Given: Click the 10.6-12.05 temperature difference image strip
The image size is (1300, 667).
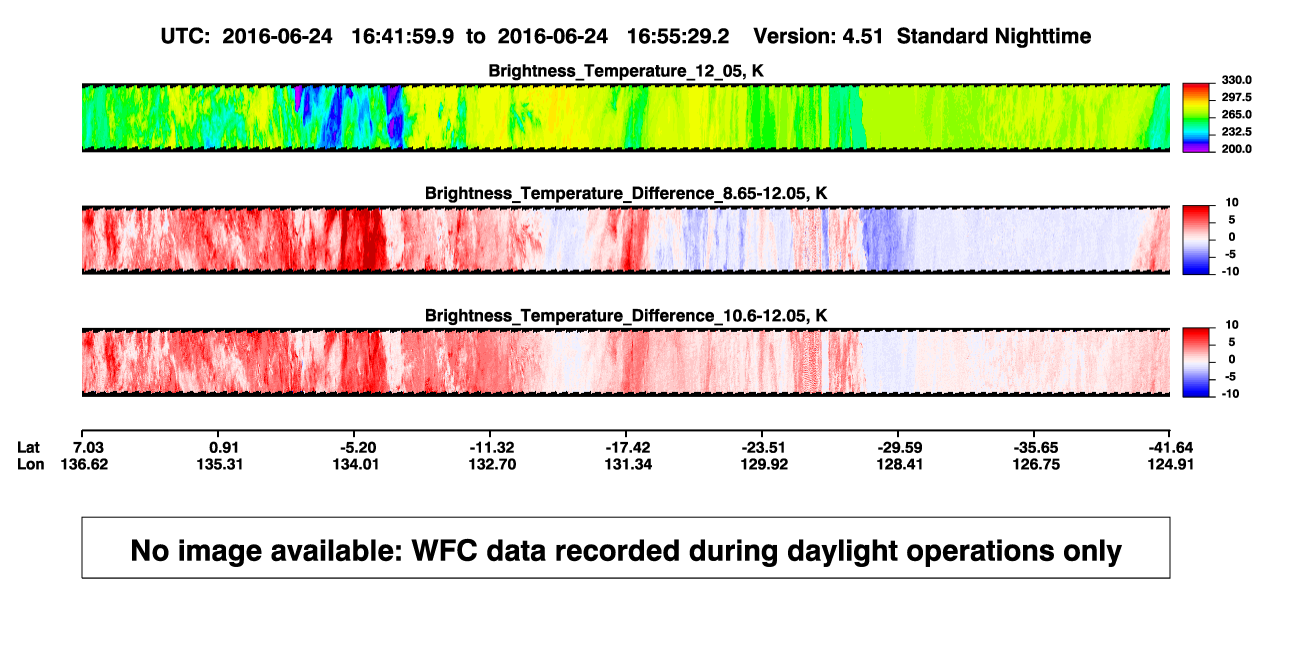Looking at the screenshot, I should [625, 362].
